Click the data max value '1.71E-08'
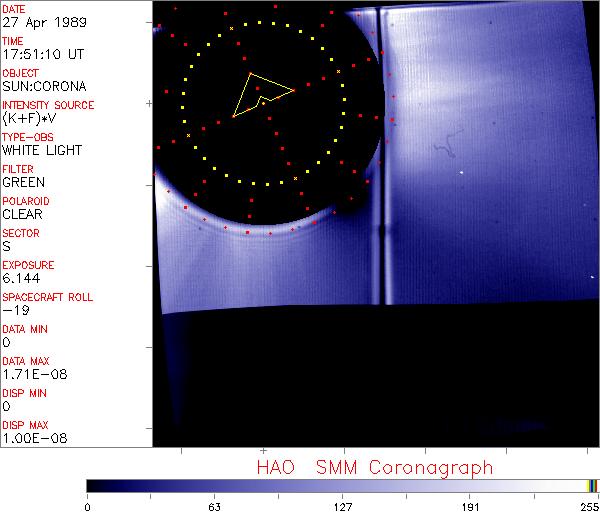 pos(29,374)
